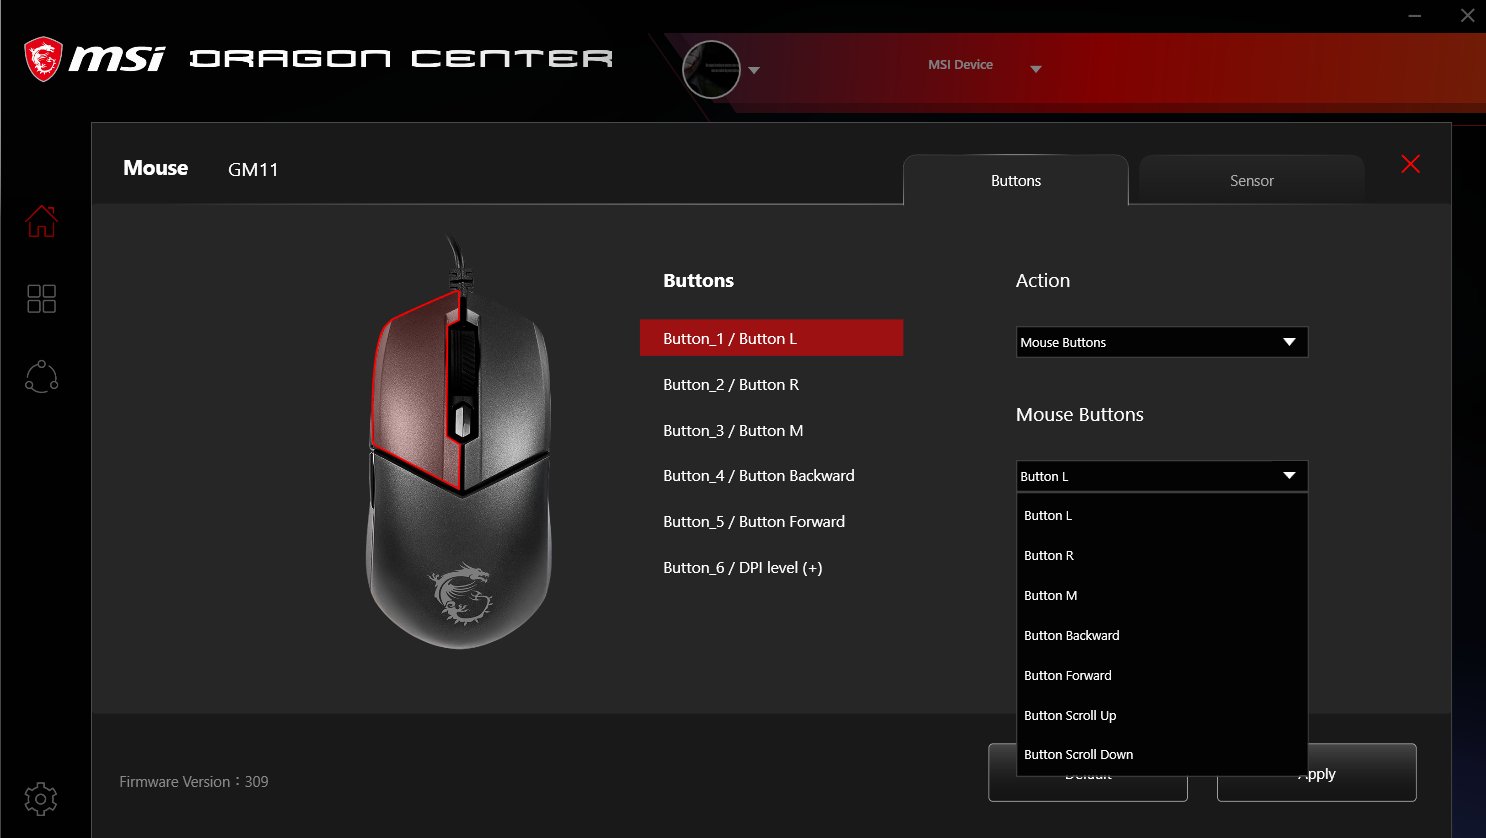
Task: Select the Buttons tab
Action: (1016, 181)
